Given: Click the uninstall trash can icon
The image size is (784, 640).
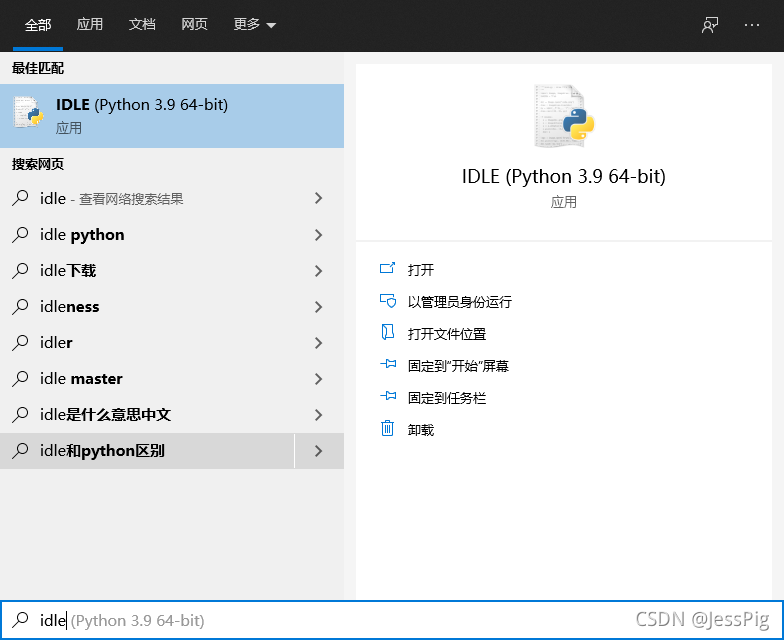Looking at the screenshot, I should click(388, 428).
